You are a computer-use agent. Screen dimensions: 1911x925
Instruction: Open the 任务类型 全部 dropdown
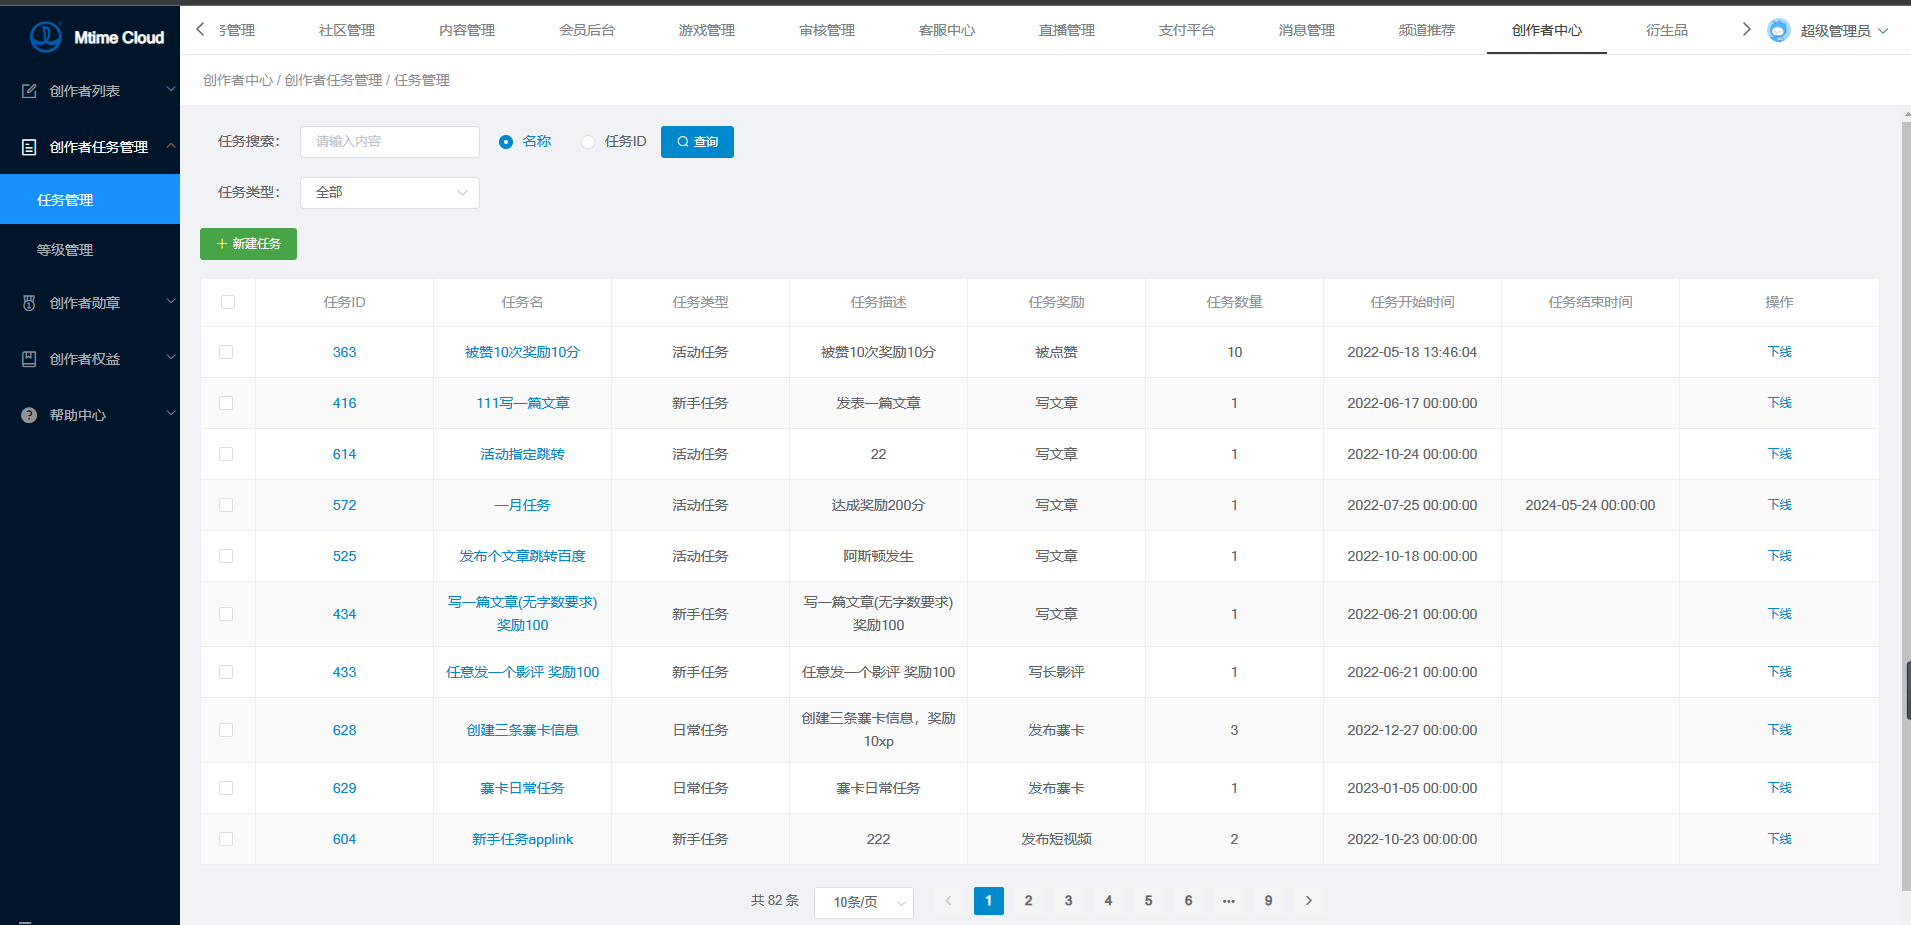click(x=390, y=193)
